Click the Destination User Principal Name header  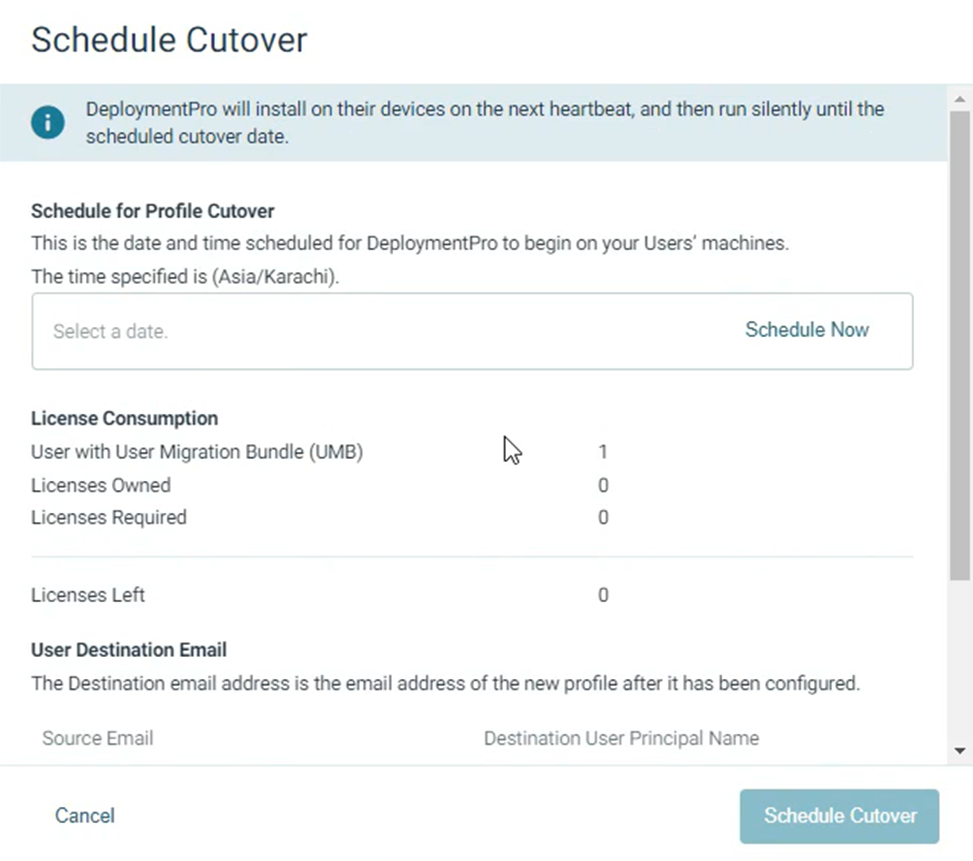(x=621, y=739)
